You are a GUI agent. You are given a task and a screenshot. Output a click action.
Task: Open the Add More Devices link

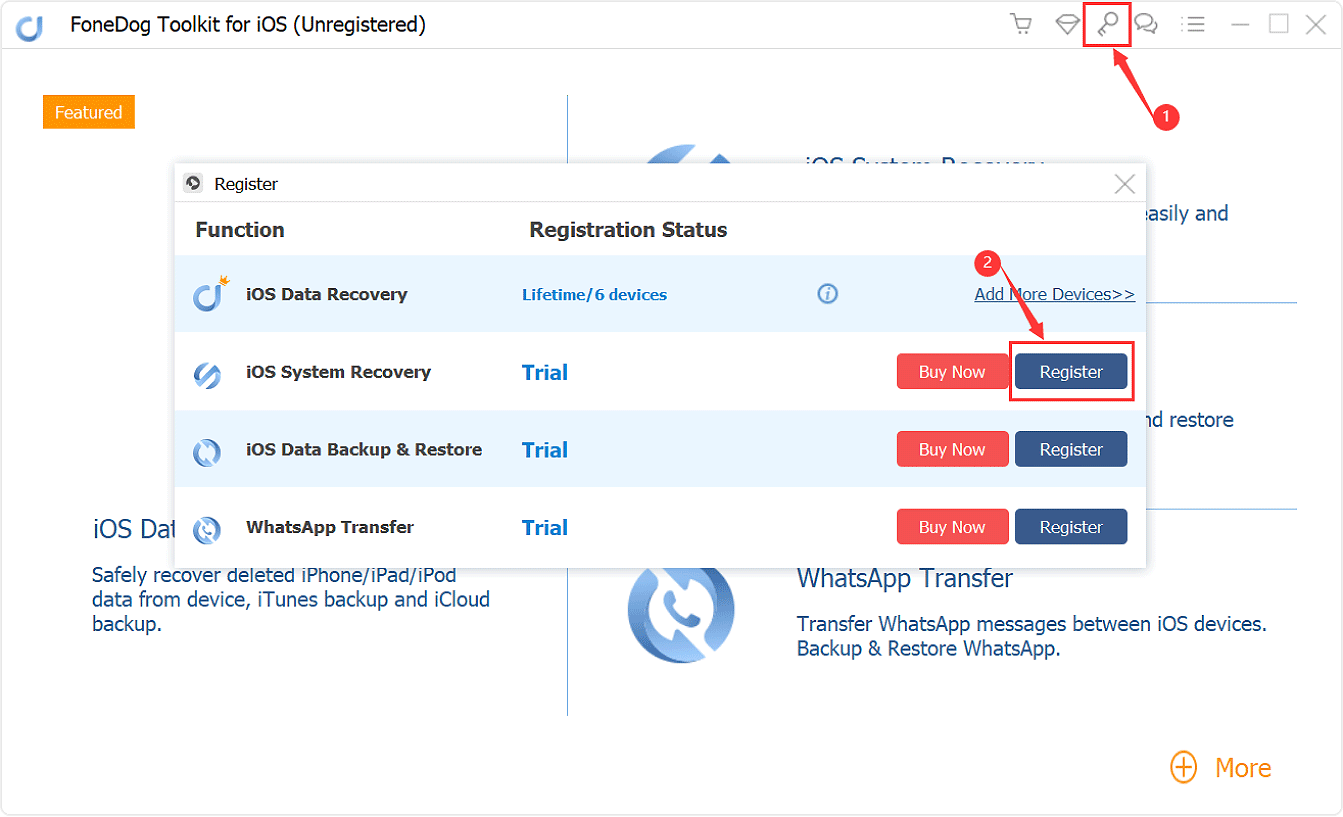point(1055,294)
